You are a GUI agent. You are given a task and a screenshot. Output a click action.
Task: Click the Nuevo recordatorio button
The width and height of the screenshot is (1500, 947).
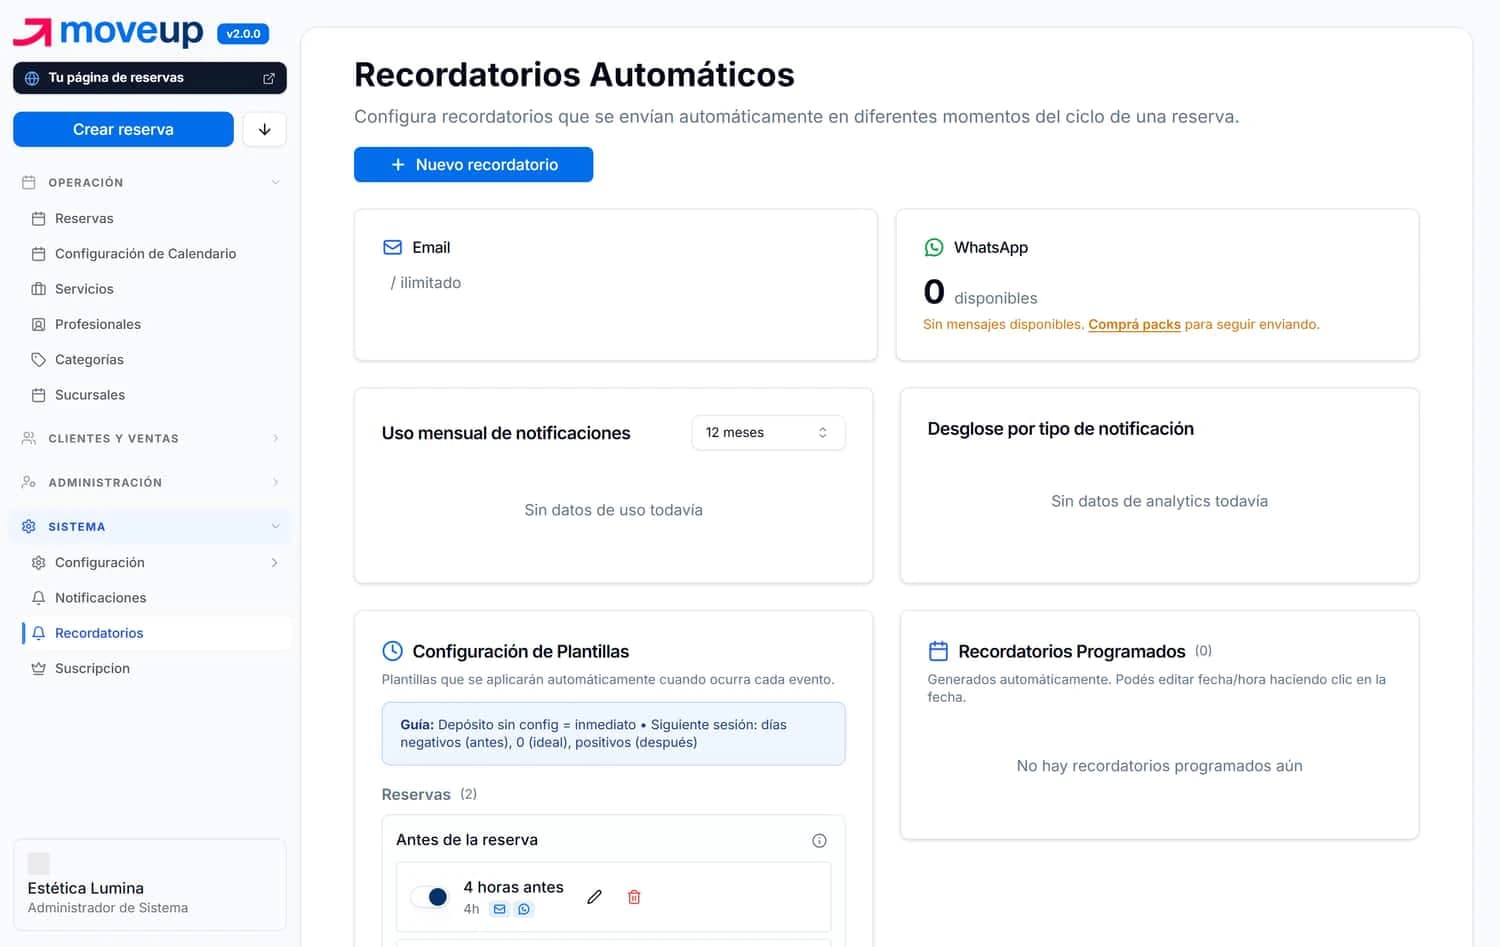pos(473,165)
